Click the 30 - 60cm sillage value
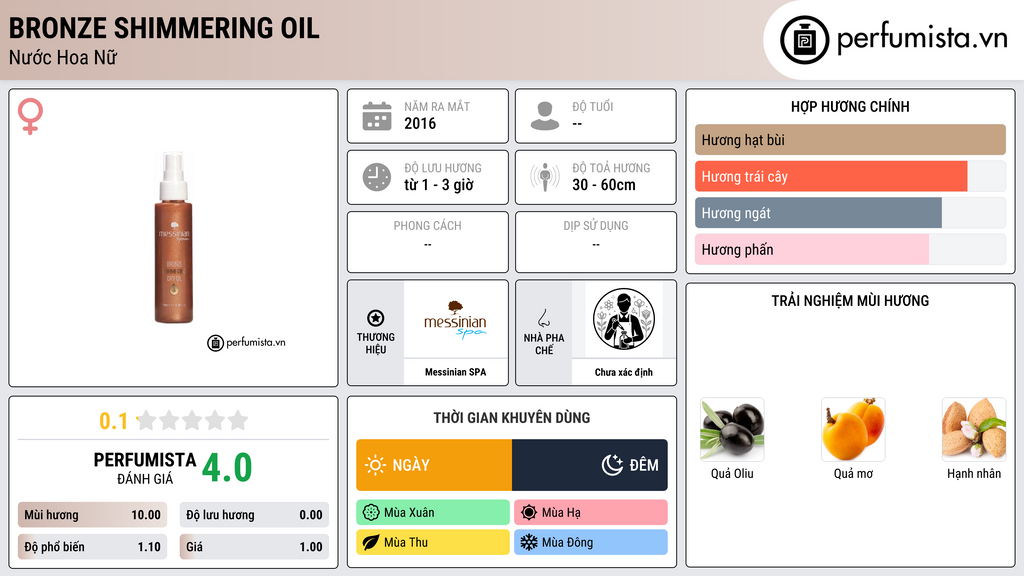Viewport: 1024px width, 576px height. pyautogui.click(x=604, y=185)
